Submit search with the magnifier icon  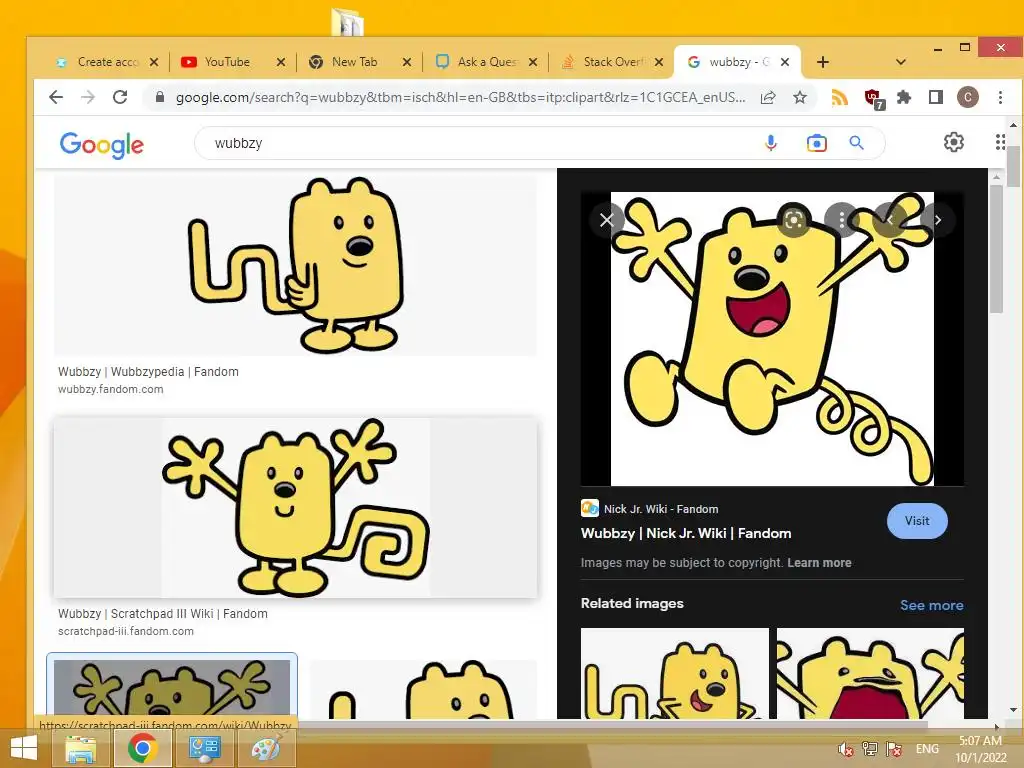coord(856,143)
